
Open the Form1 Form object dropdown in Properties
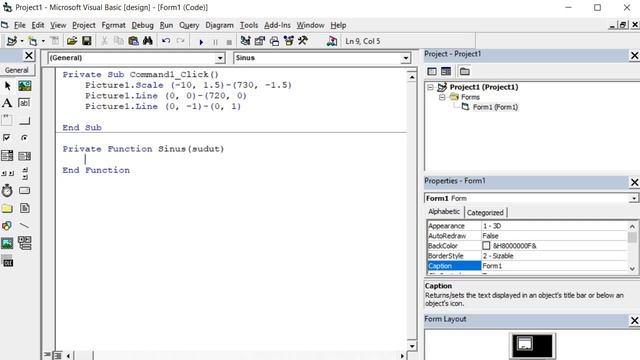(633, 198)
